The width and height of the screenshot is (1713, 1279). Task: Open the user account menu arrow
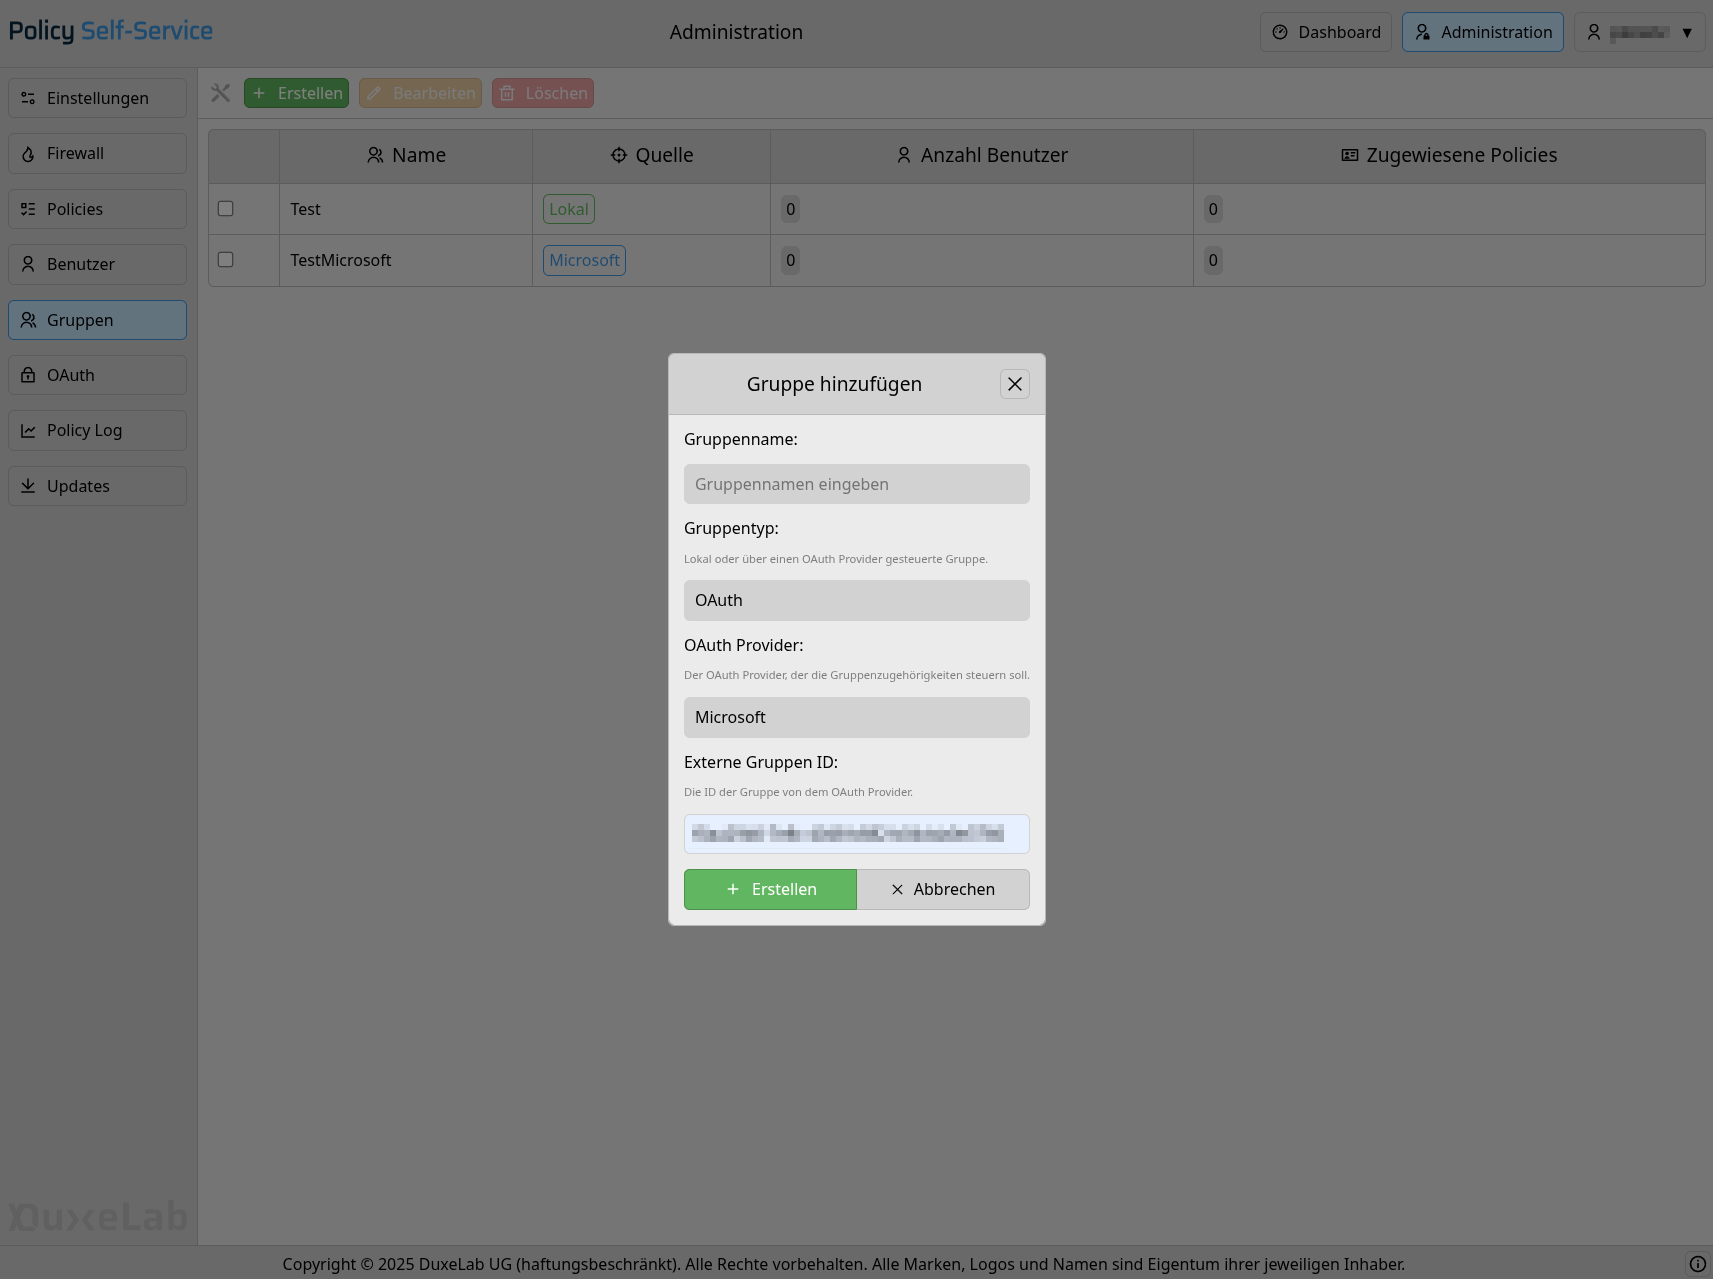(x=1686, y=33)
